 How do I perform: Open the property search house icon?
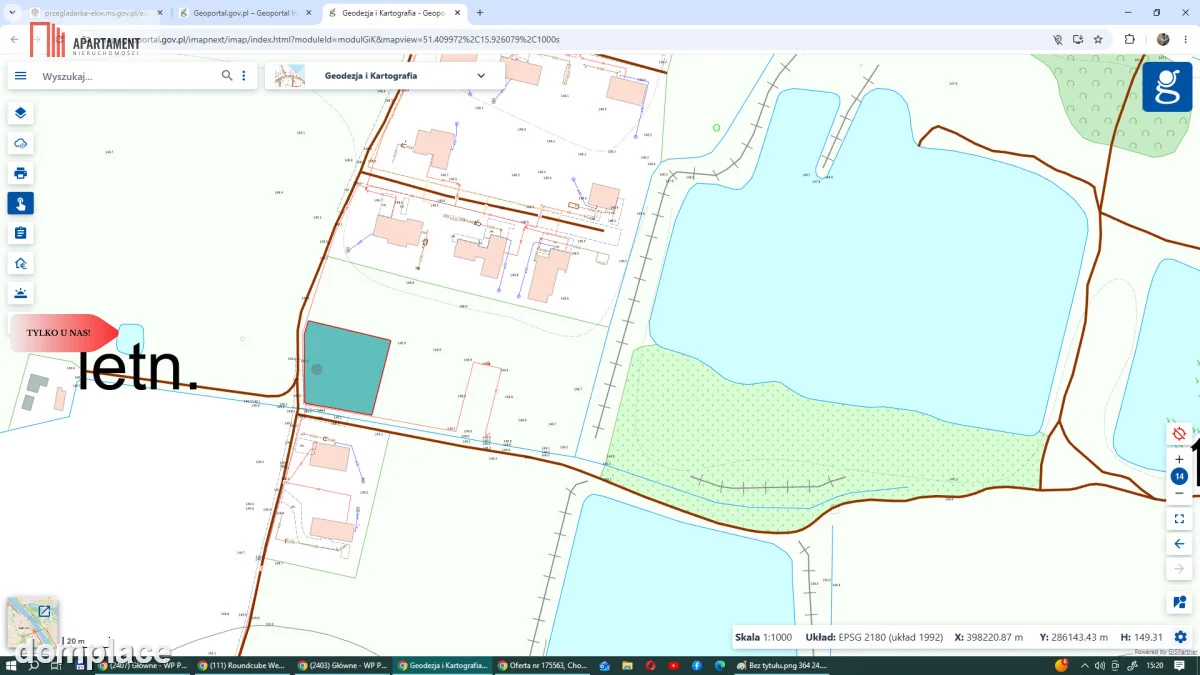pos(20,263)
